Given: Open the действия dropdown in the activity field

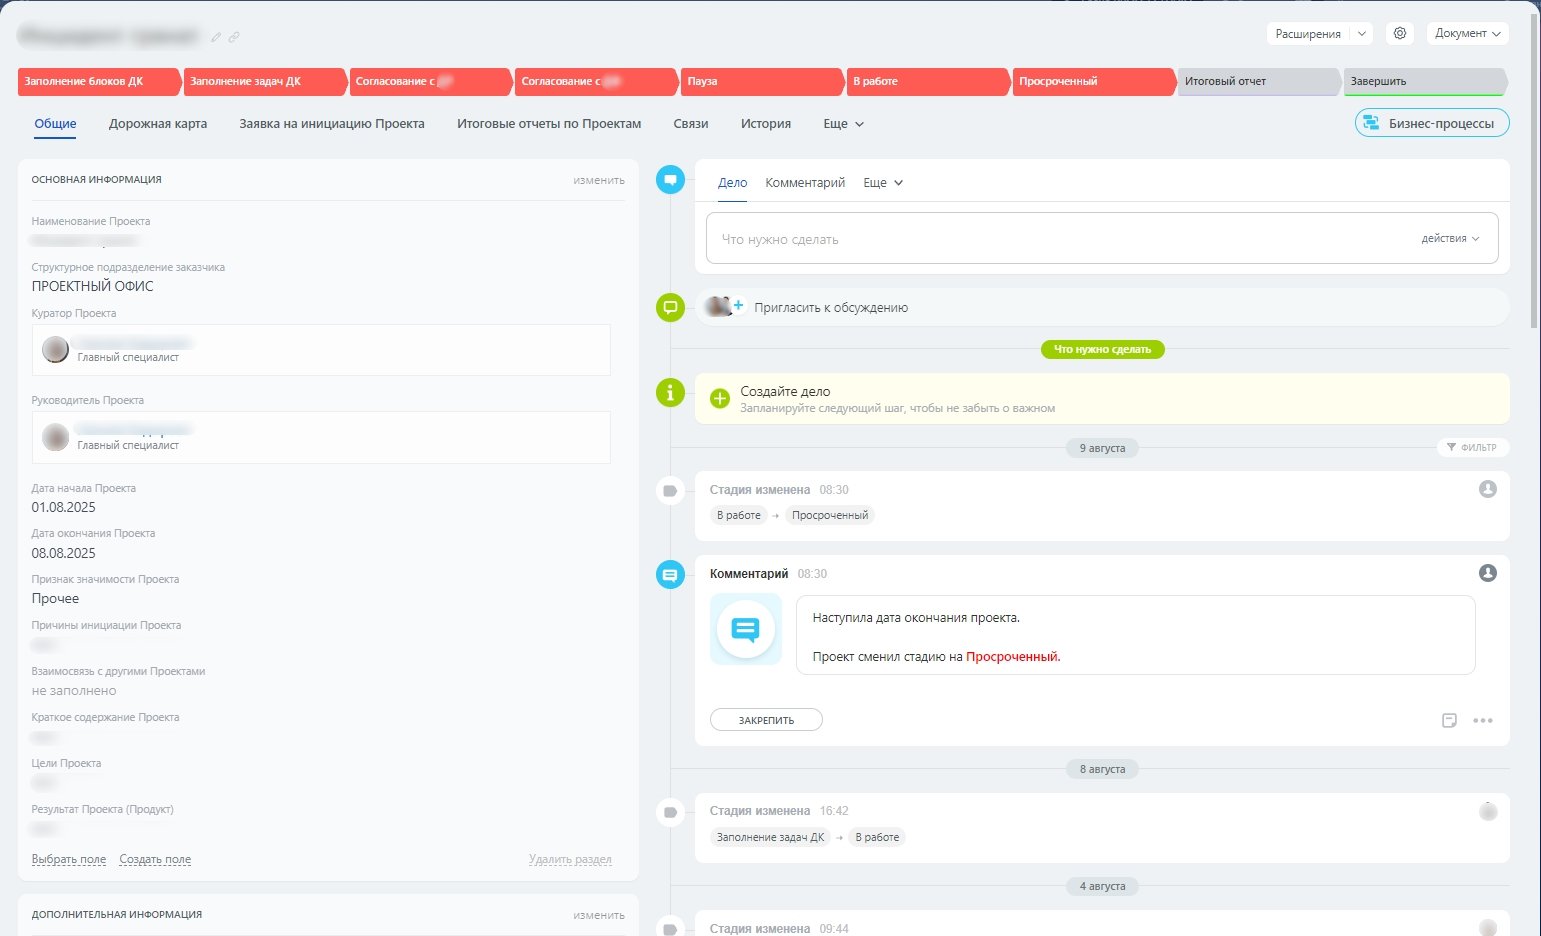Looking at the screenshot, I should tap(1450, 238).
